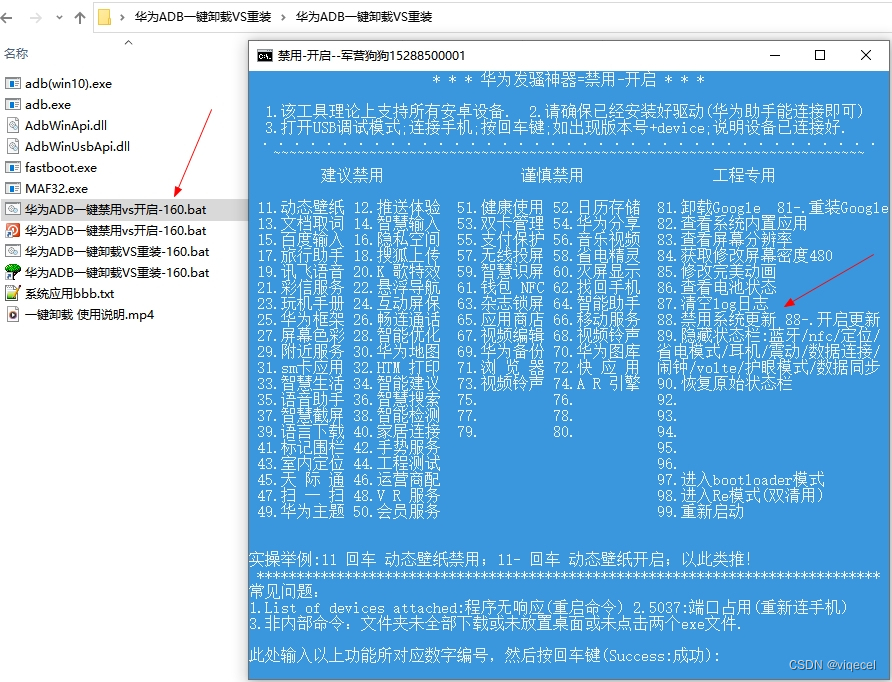Expand the chevron between the two breadcrumb folders

283,18
